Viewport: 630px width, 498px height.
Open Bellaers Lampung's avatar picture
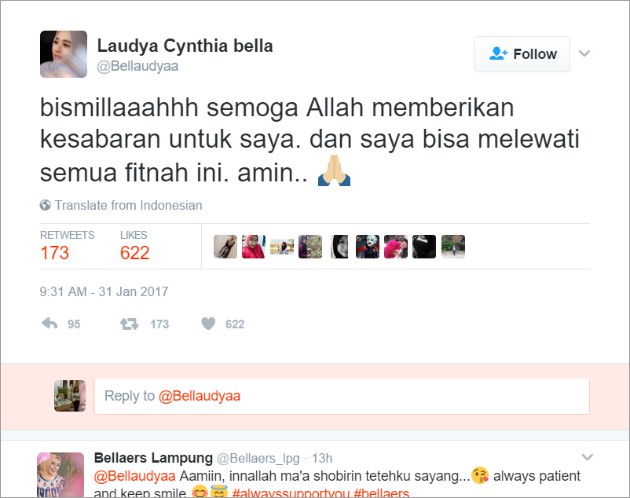point(60,475)
